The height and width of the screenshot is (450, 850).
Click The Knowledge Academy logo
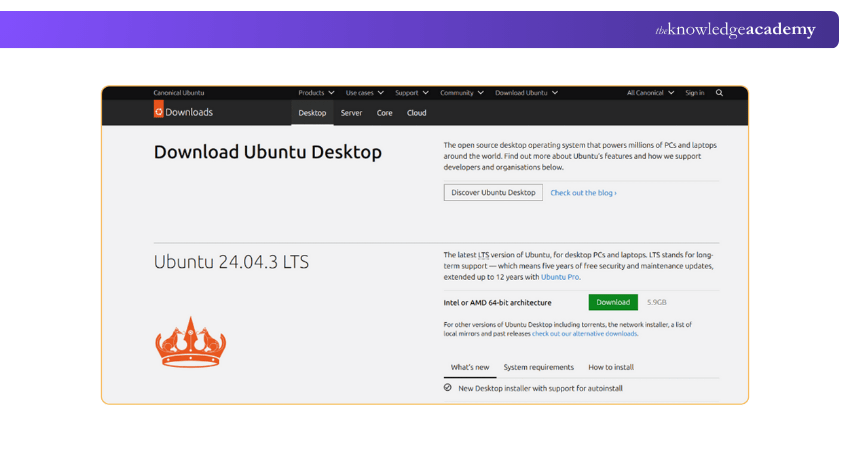coord(735,29)
